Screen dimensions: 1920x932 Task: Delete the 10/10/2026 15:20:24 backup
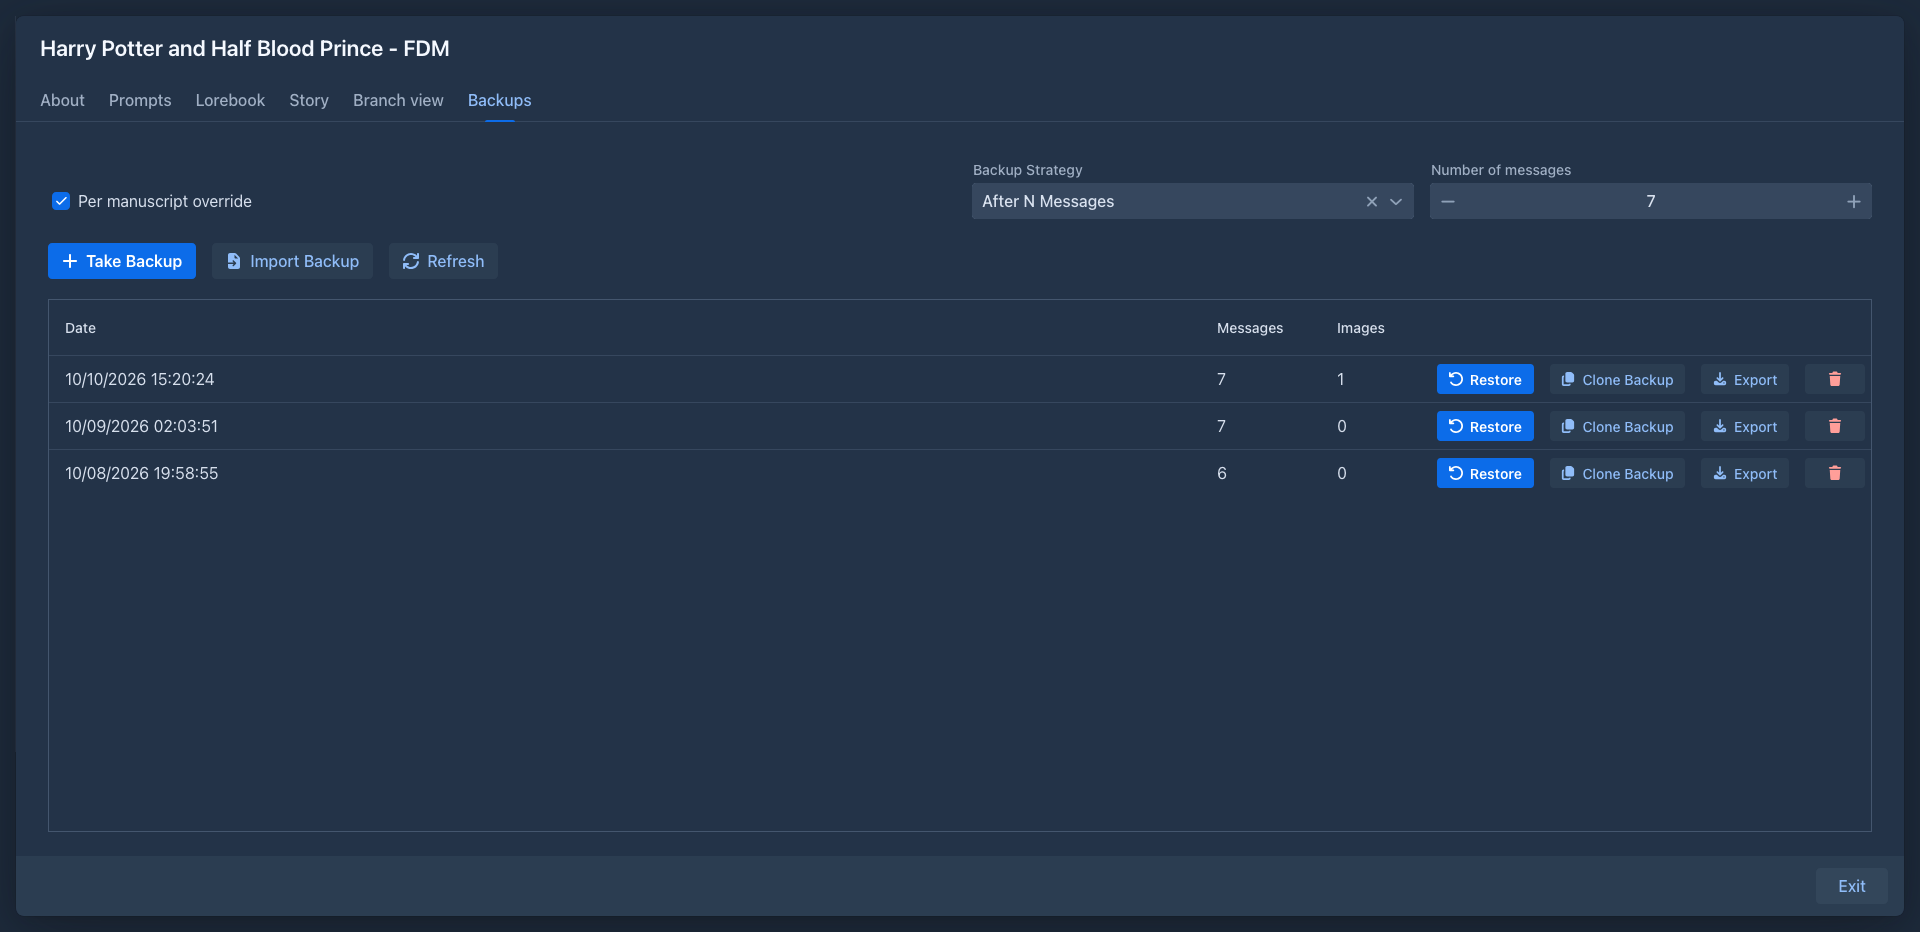tap(1834, 379)
